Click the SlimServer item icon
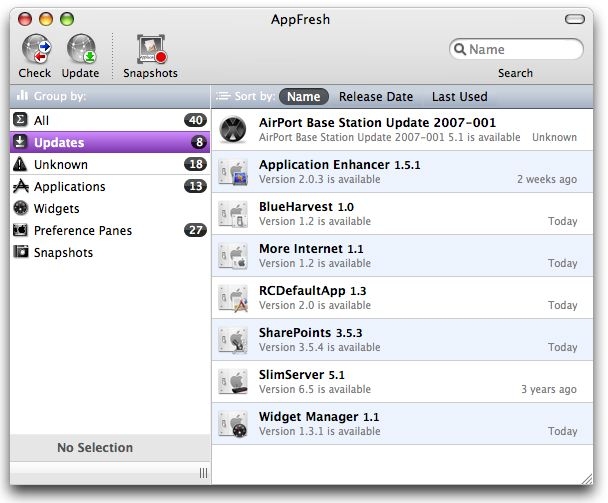Screen dimensions: 608x503 (x=233, y=382)
